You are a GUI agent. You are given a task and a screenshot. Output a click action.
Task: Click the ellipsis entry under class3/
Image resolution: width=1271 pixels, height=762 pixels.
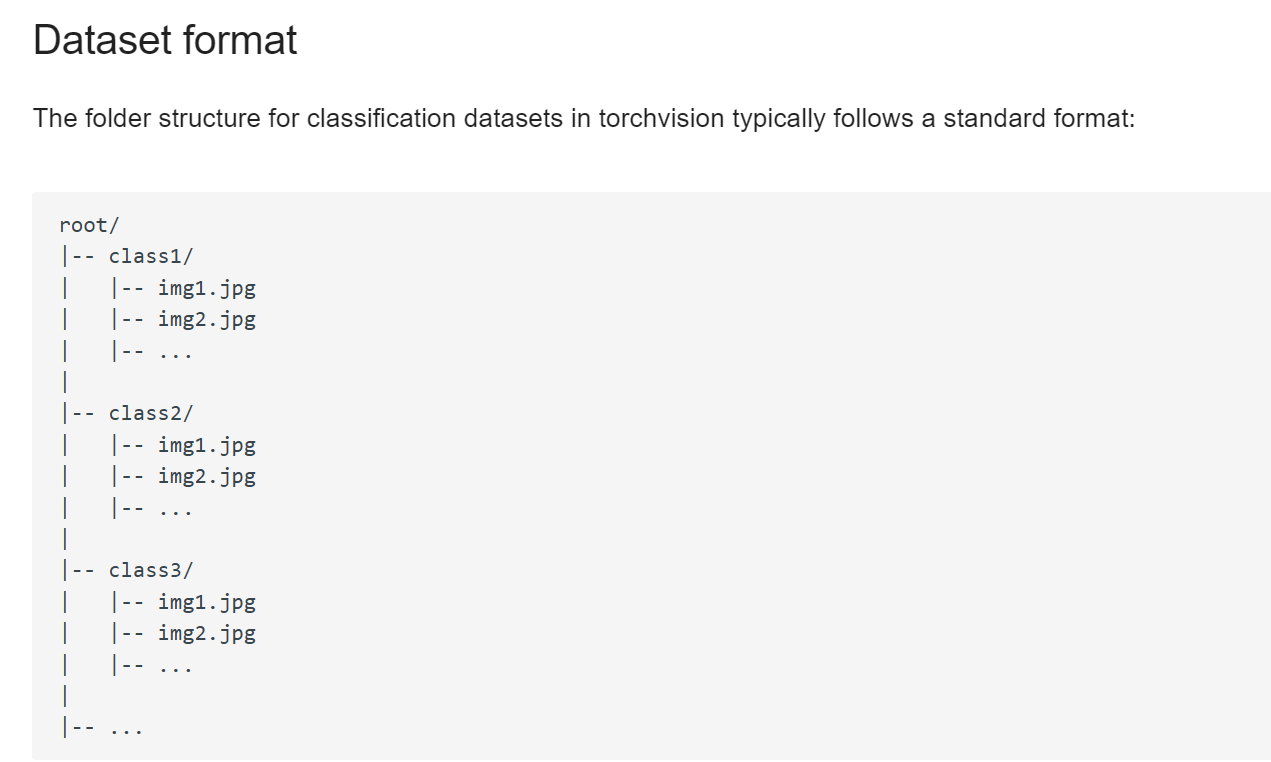click(x=175, y=666)
